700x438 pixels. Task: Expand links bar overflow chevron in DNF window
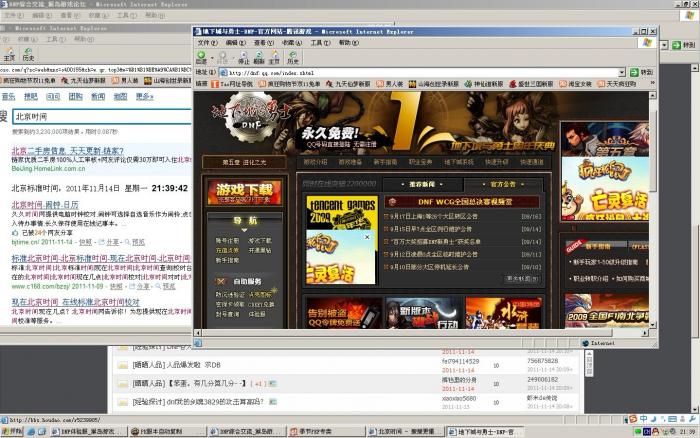point(652,83)
